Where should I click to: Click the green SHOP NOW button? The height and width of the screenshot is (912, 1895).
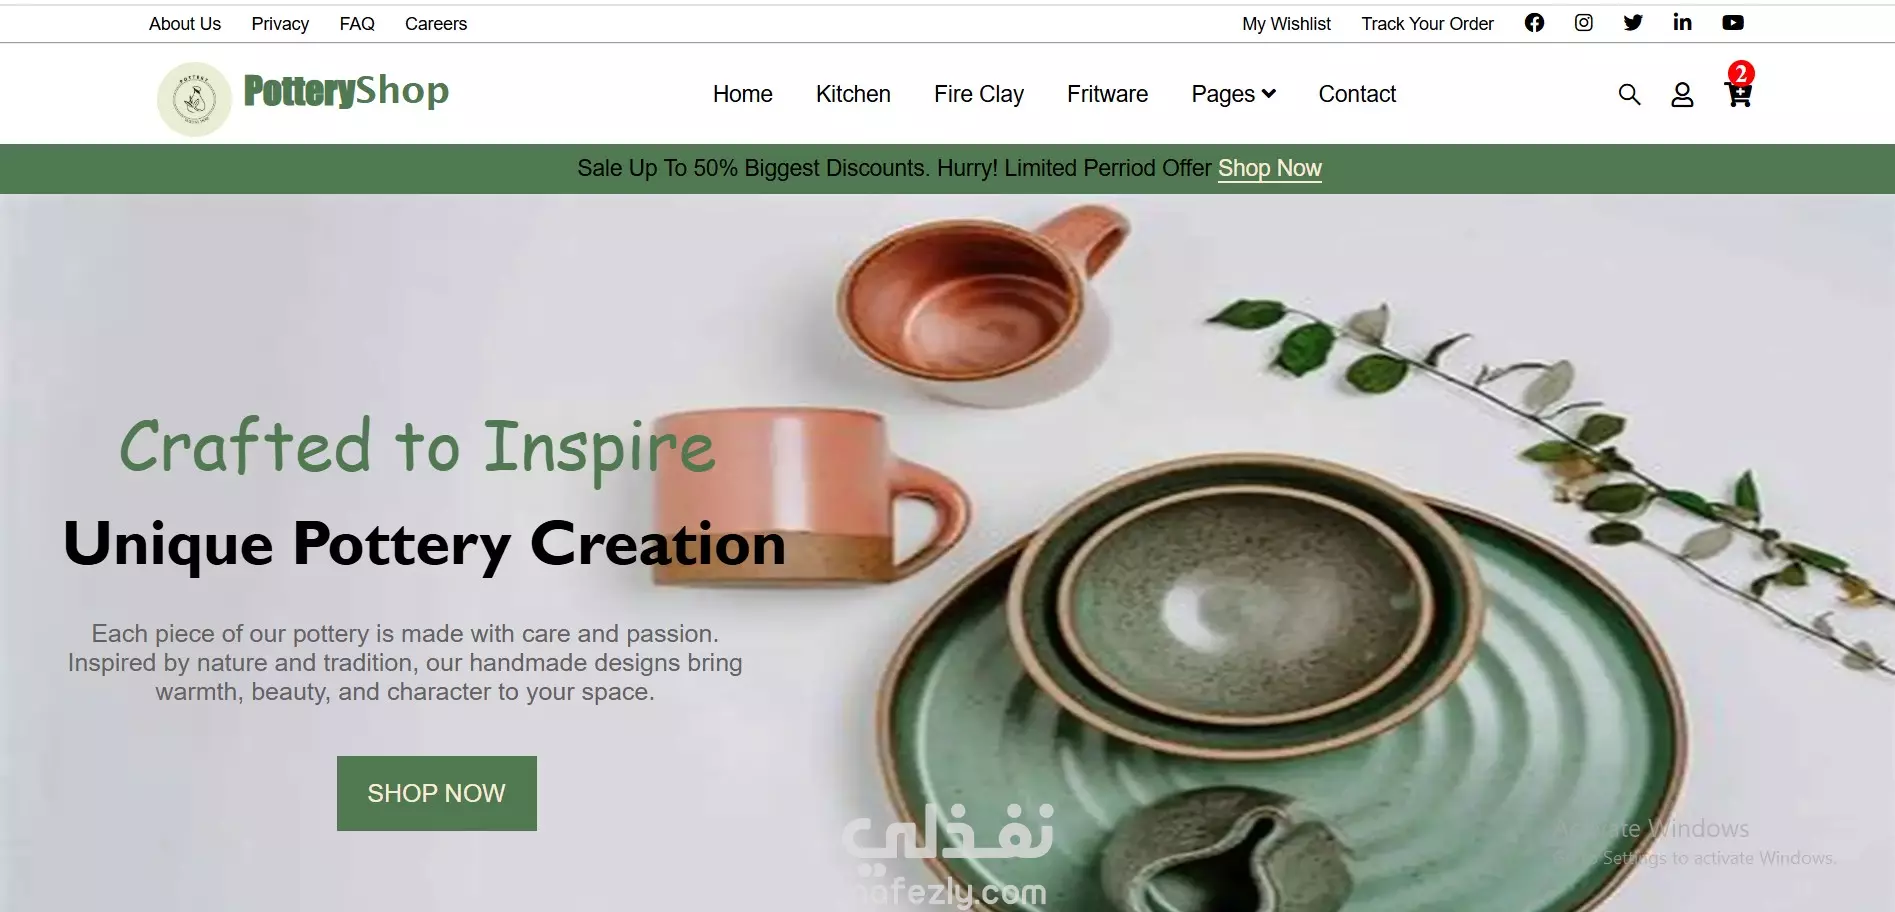437,793
